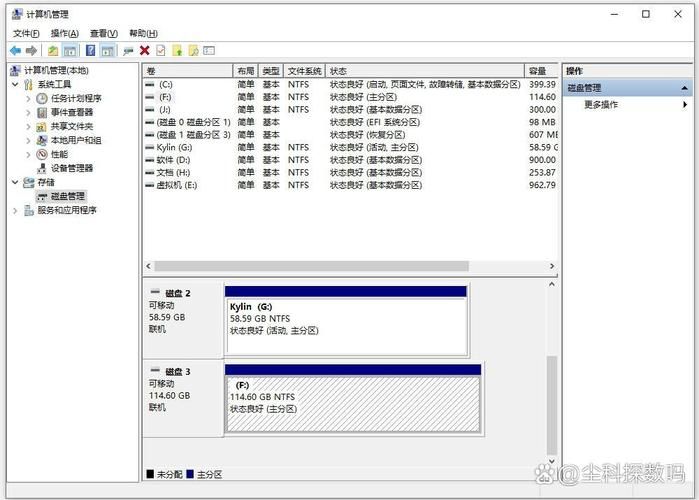Image resolution: width=699 pixels, height=500 pixels.
Task: Select the (J:) volume row
Action: 350,110
